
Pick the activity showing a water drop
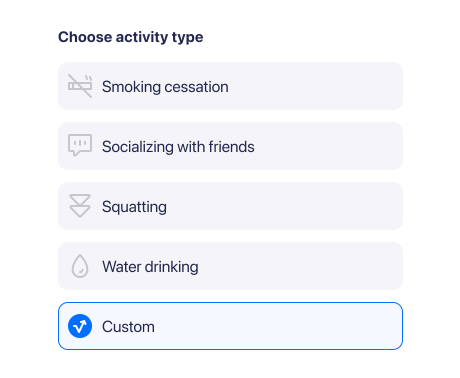230,266
